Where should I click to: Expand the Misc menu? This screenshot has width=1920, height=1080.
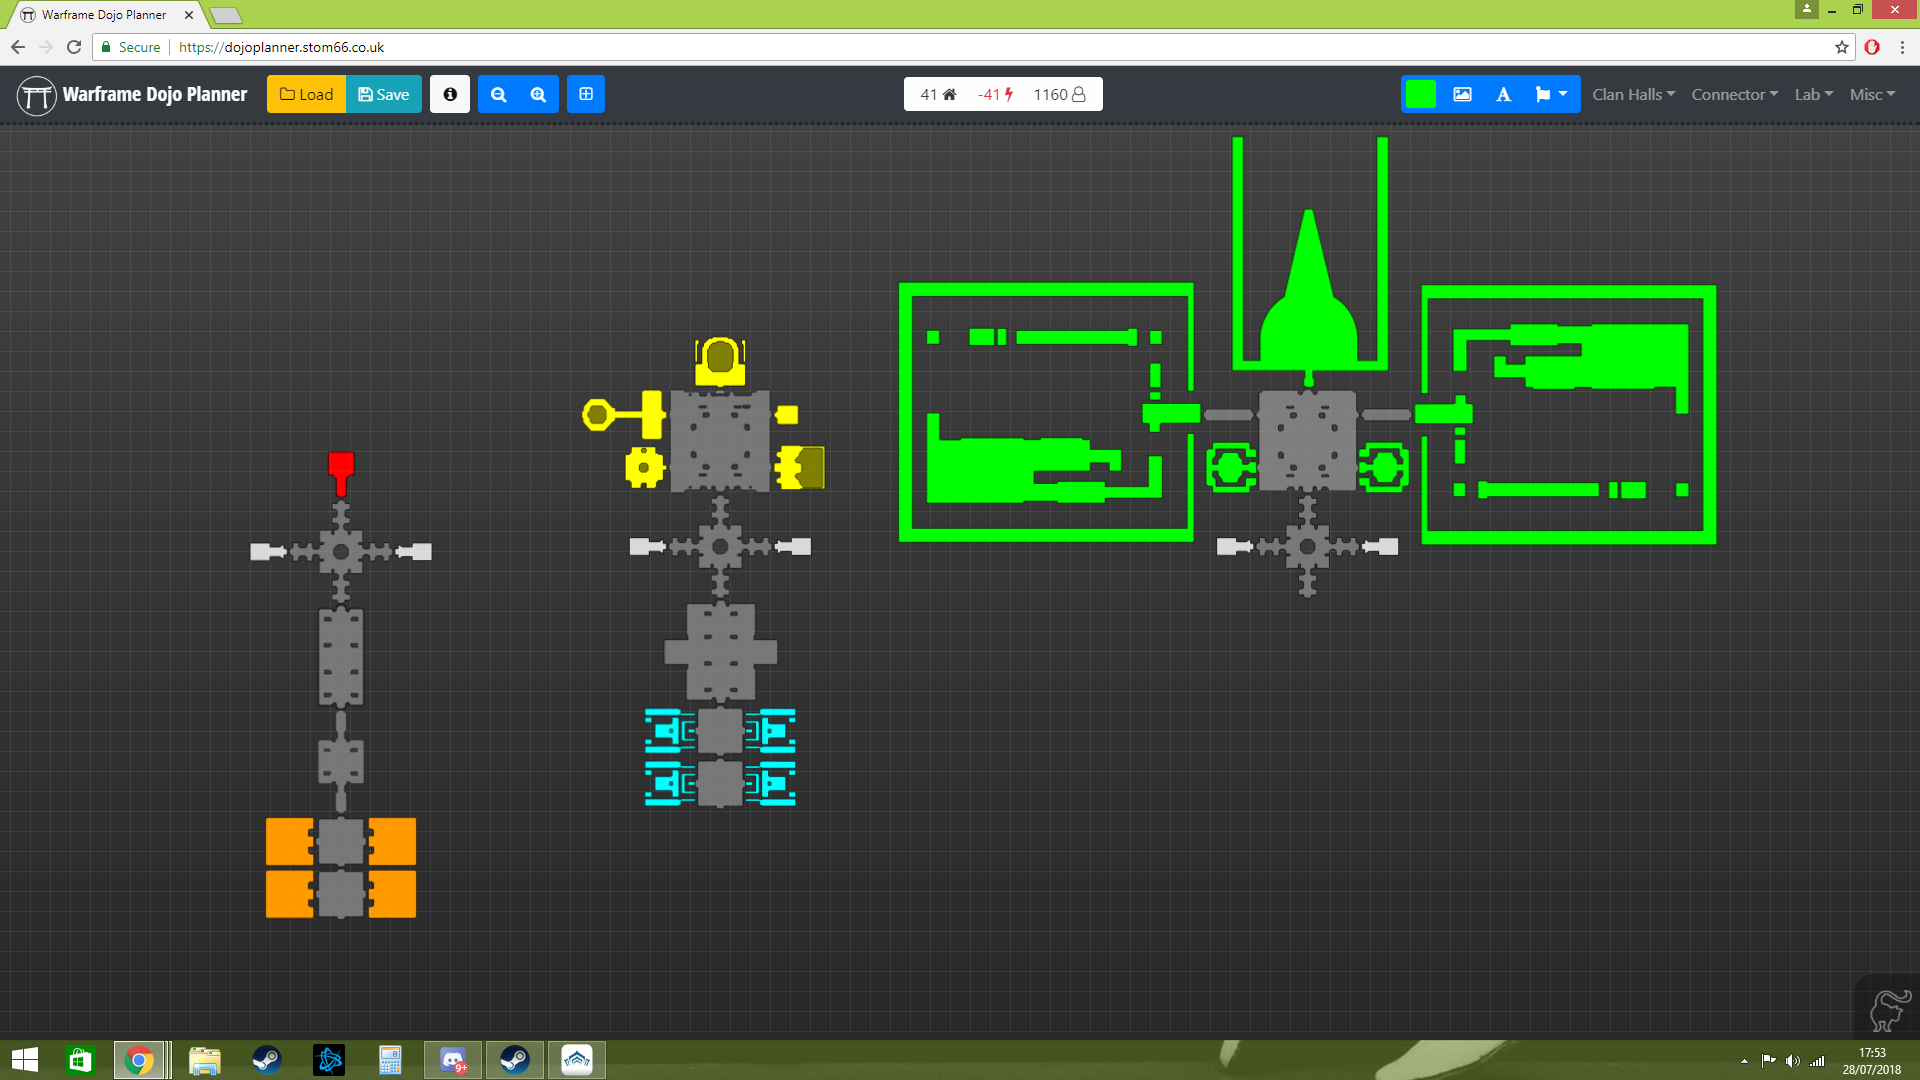(1872, 94)
